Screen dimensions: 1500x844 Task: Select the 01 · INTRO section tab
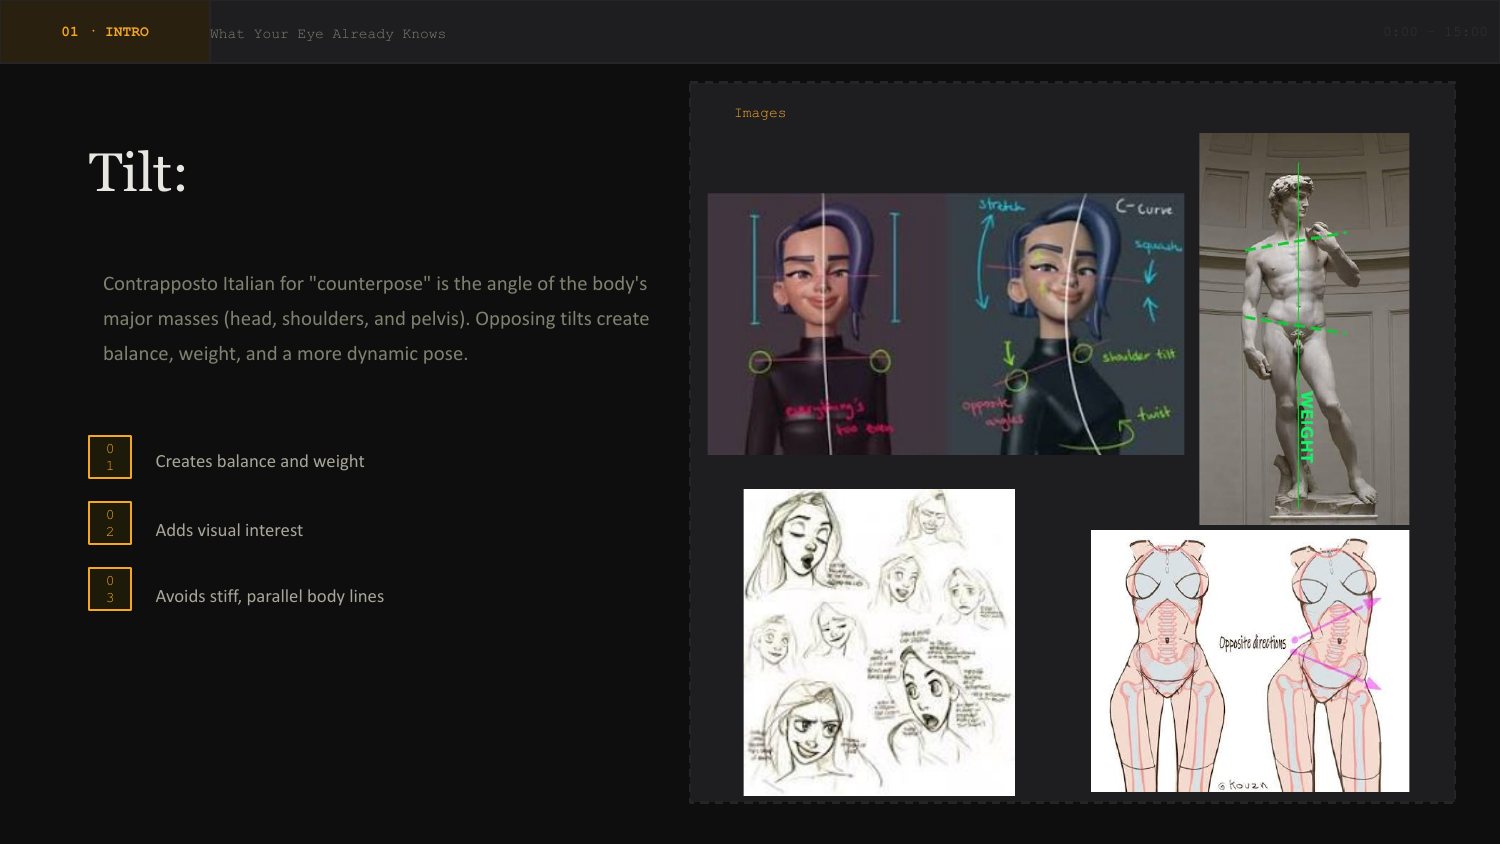click(x=105, y=32)
